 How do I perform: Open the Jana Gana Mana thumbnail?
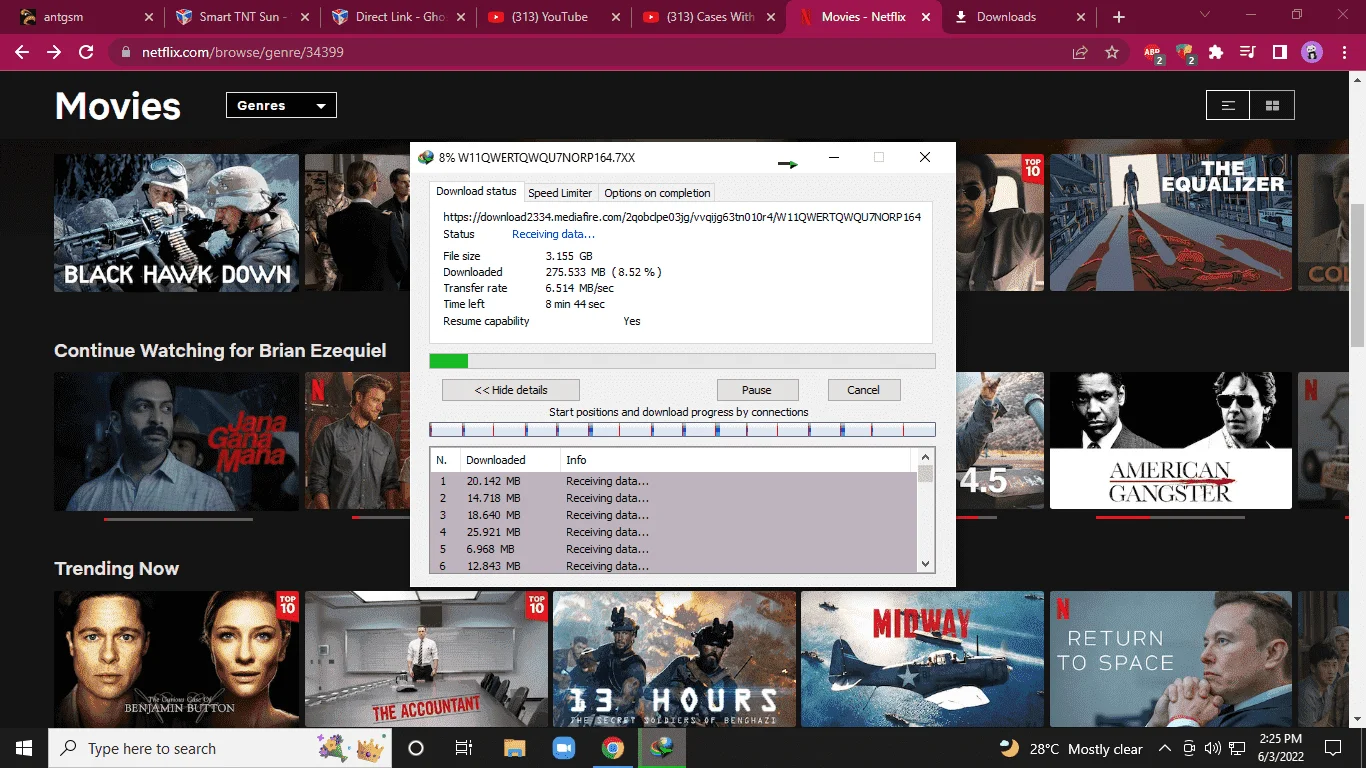tap(176, 441)
